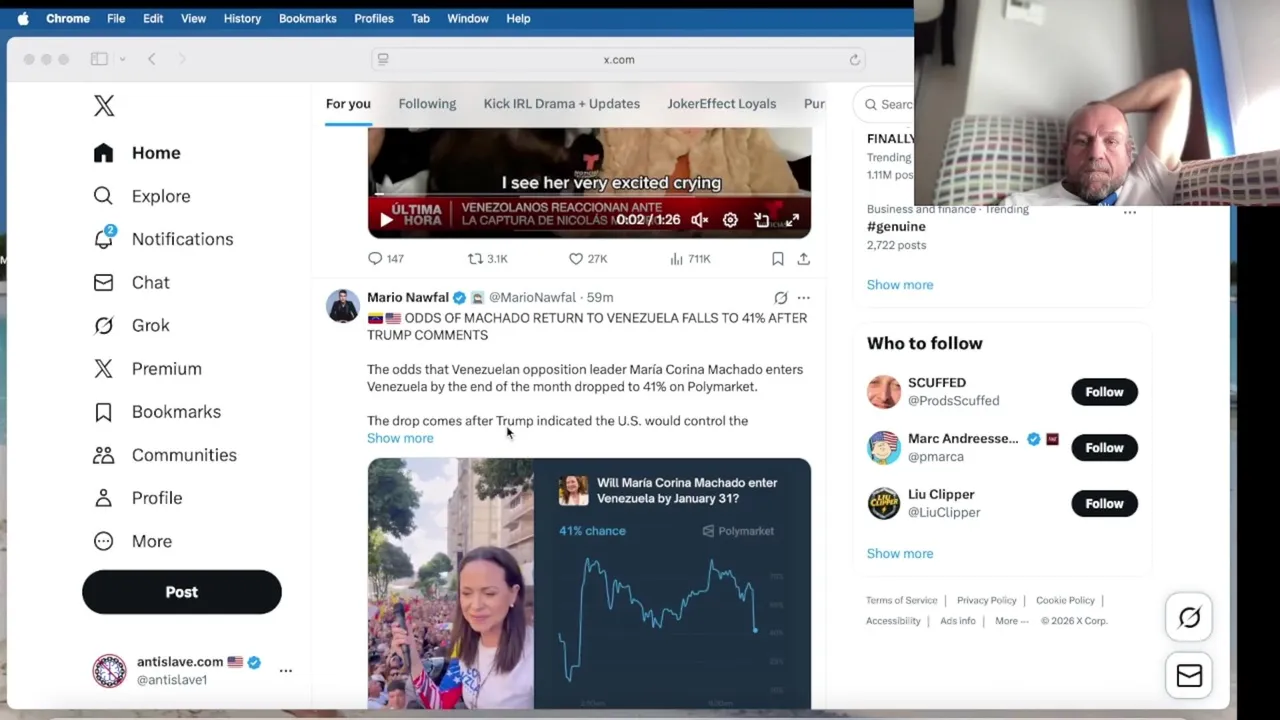Open JokerEffect Loyals tab

click(x=722, y=104)
